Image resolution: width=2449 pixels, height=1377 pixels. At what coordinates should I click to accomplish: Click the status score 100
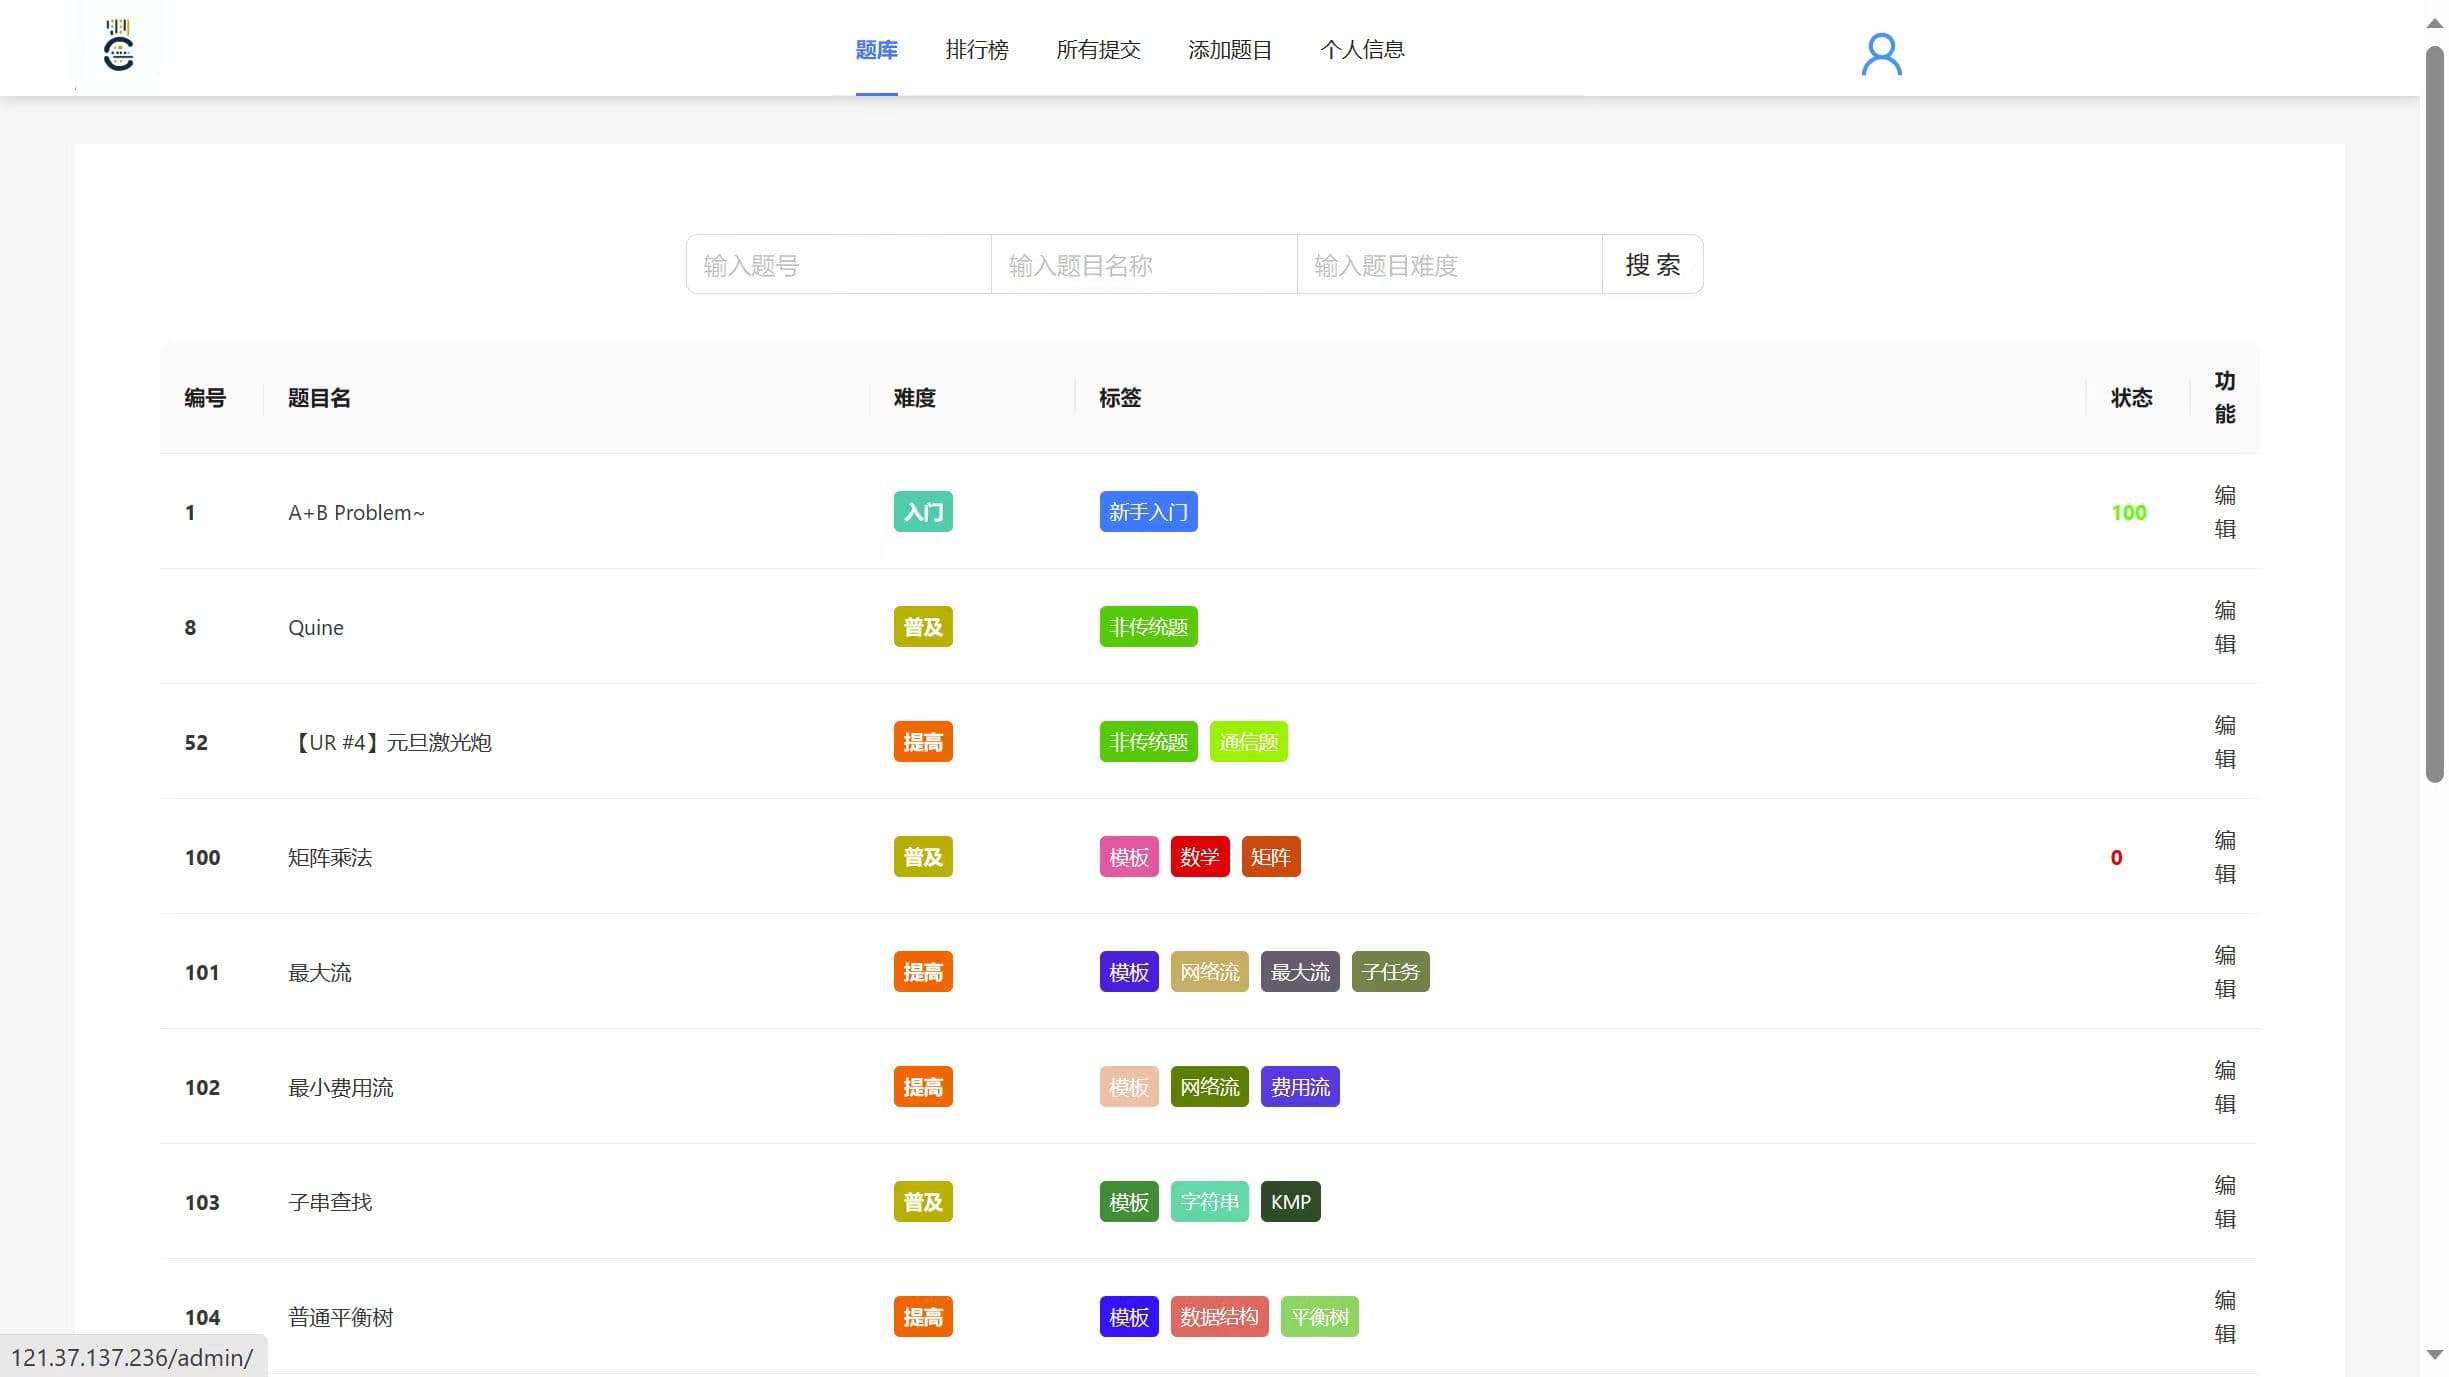point(2128,512)
